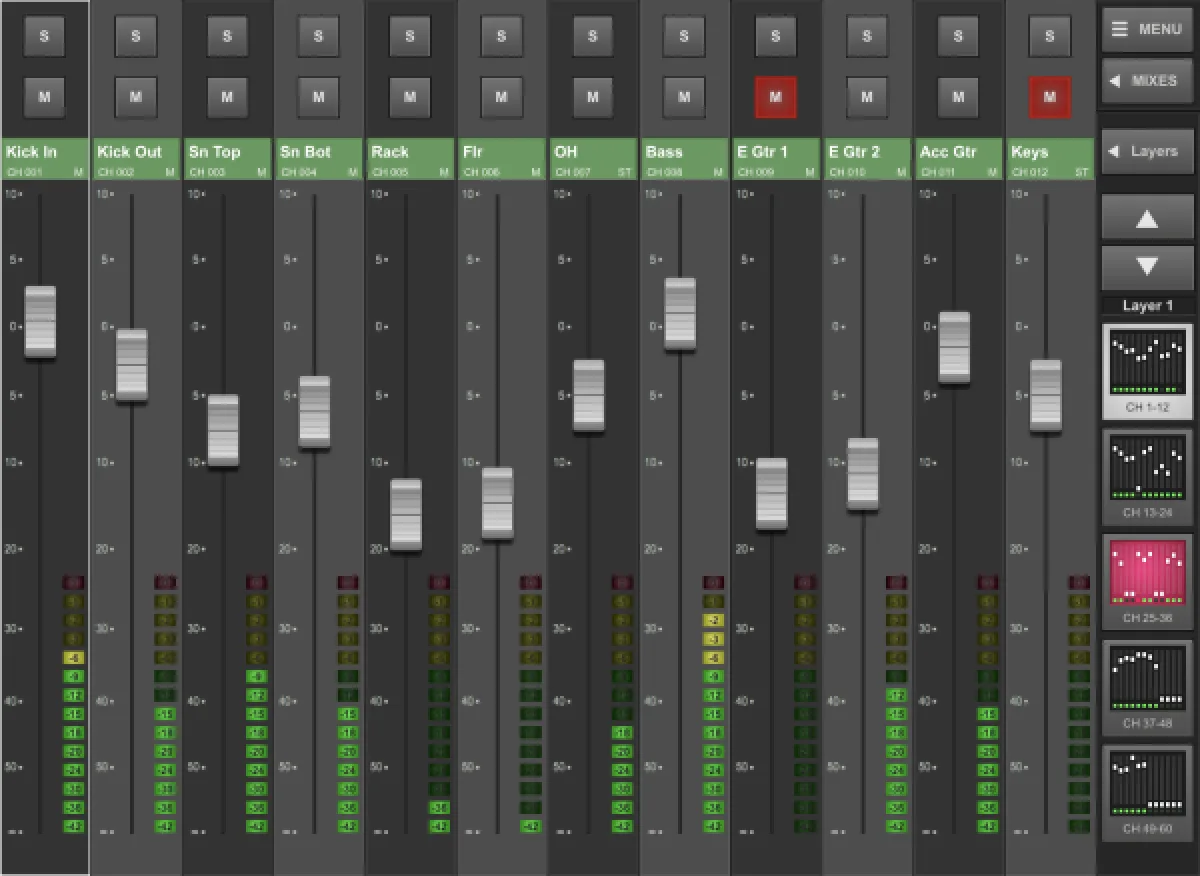Click the Bass fader knob
The width and height of the screenshot is (1200, 876).
680,314
